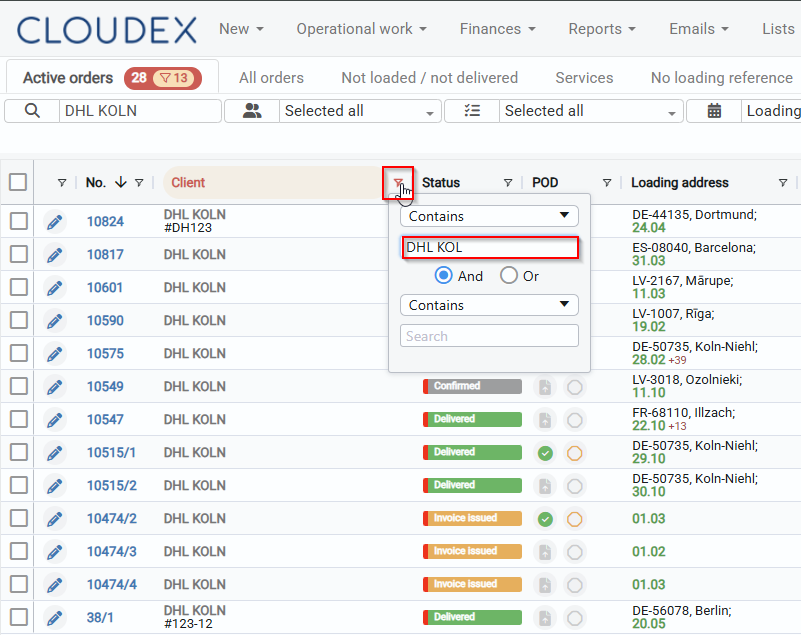801x635 pixels.
Task: Select checkbox of order 38/1
Action: pyautogui.click(x=19, y=617)
